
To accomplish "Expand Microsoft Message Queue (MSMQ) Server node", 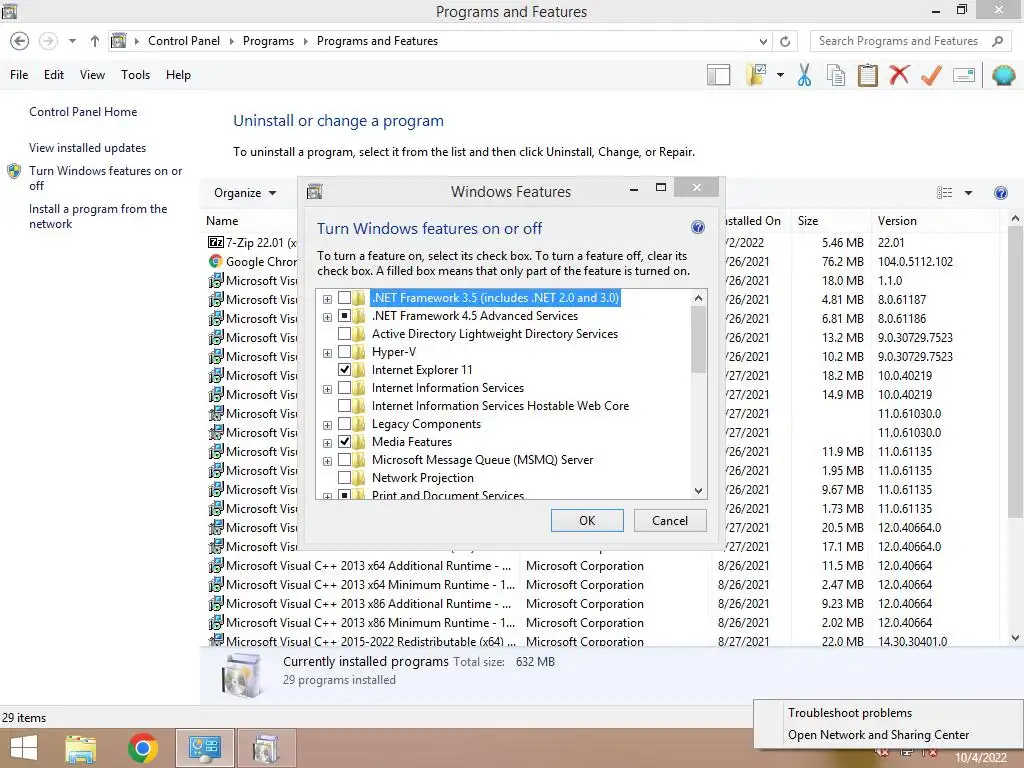I will click(x=327, y=461).
